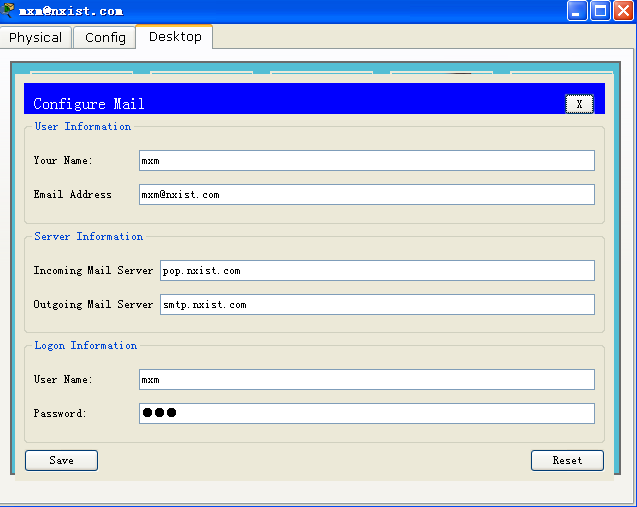Close Configure Mail with the X button
This screenshot has height=507, width=637.
point(579,104)
